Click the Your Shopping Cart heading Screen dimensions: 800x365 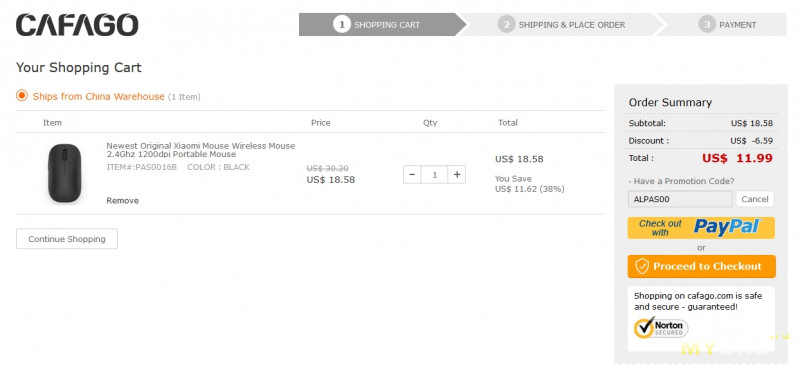(79, 67)
